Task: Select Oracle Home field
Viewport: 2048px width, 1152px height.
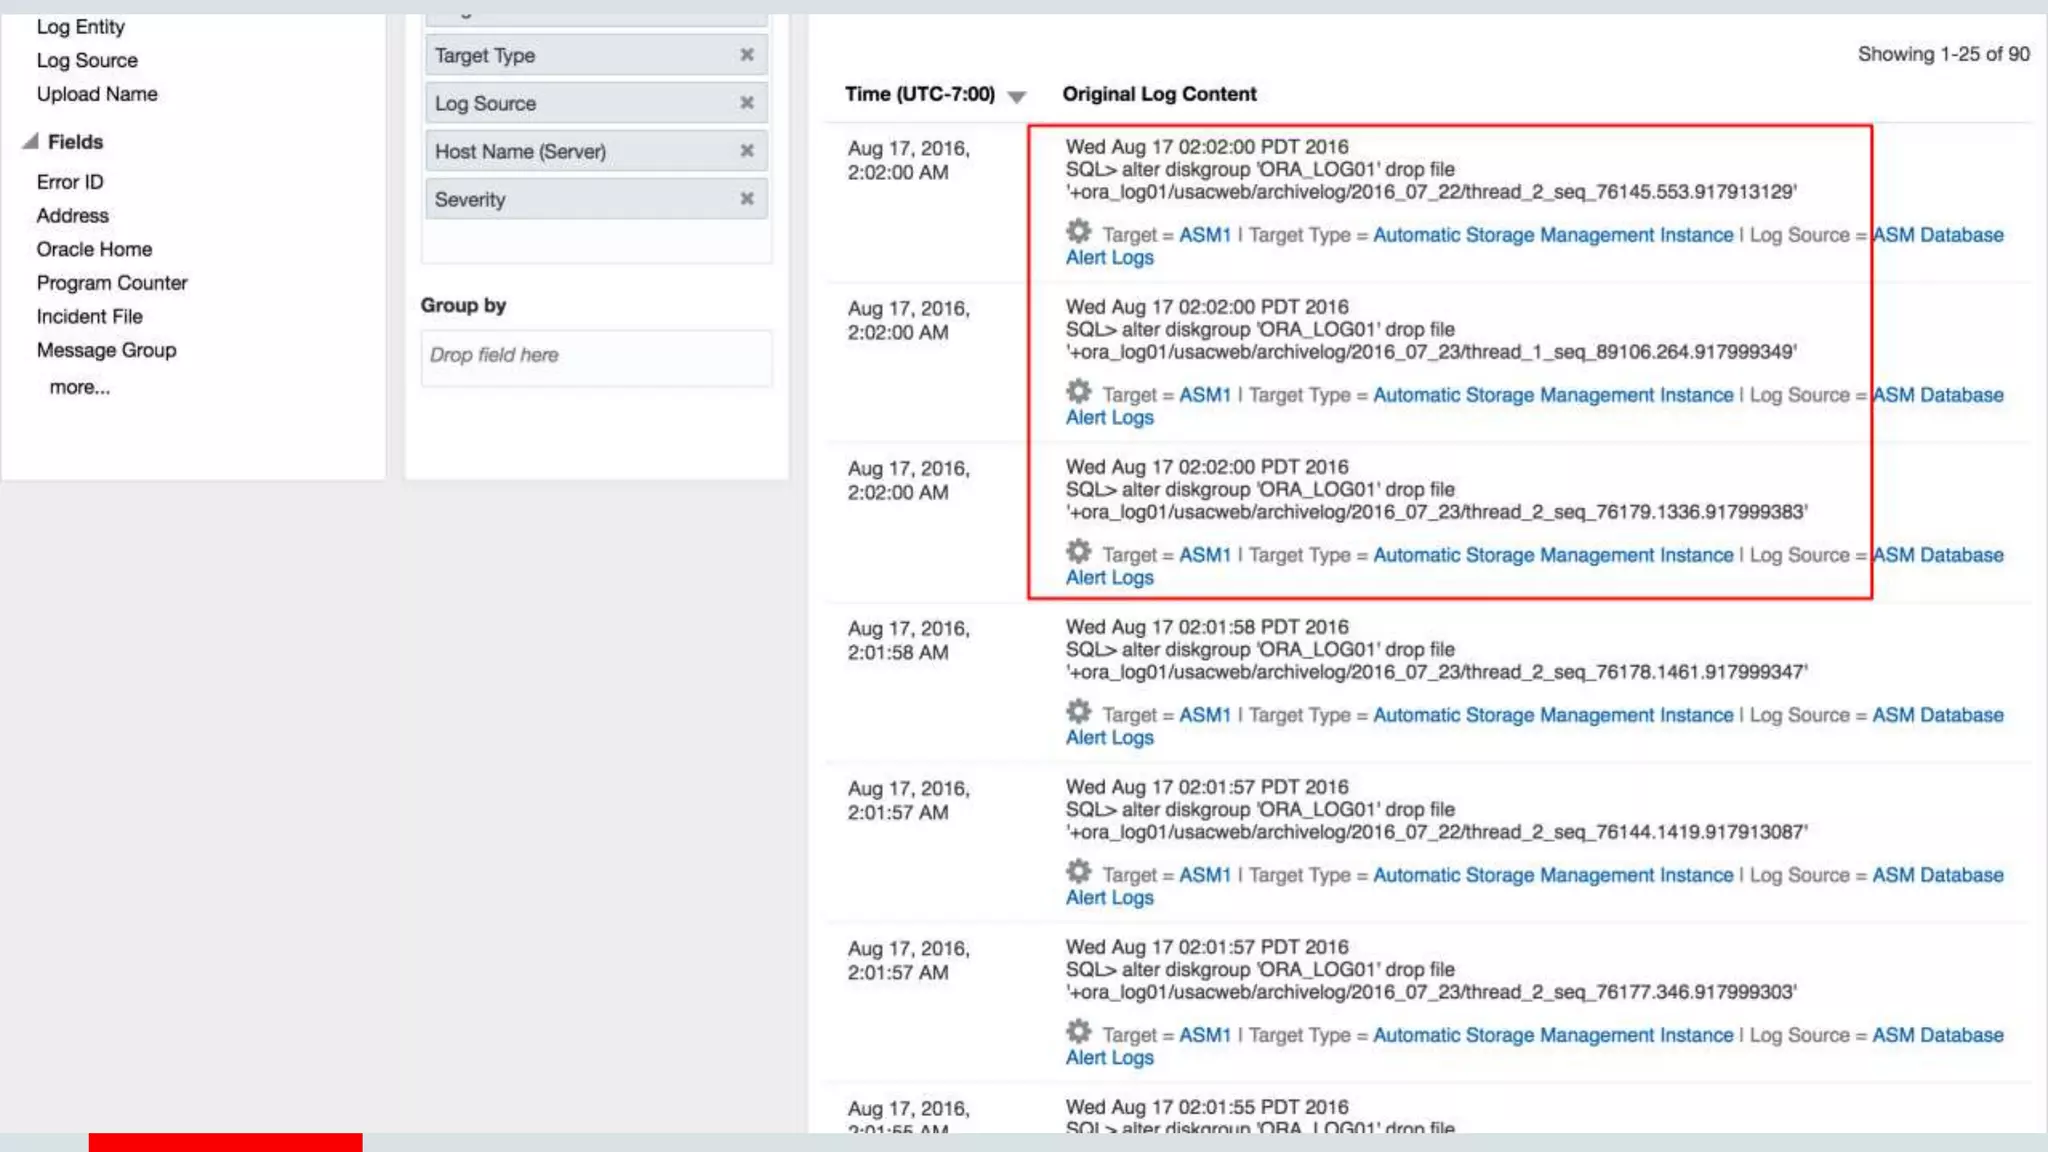Action: pos(94,249)
